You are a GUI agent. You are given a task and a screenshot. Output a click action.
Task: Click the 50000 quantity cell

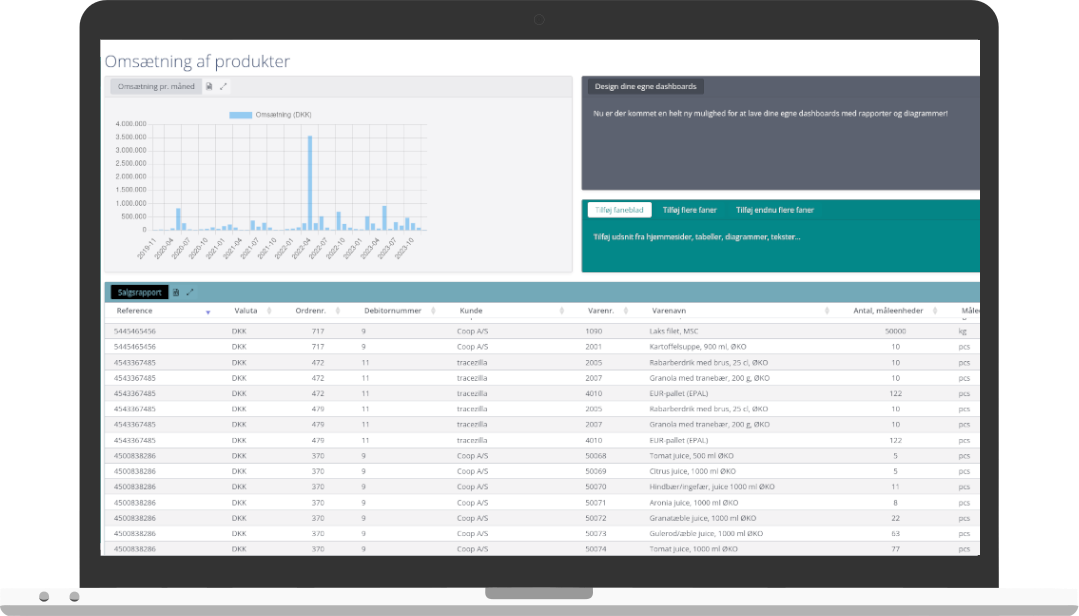tap(895, 332)
